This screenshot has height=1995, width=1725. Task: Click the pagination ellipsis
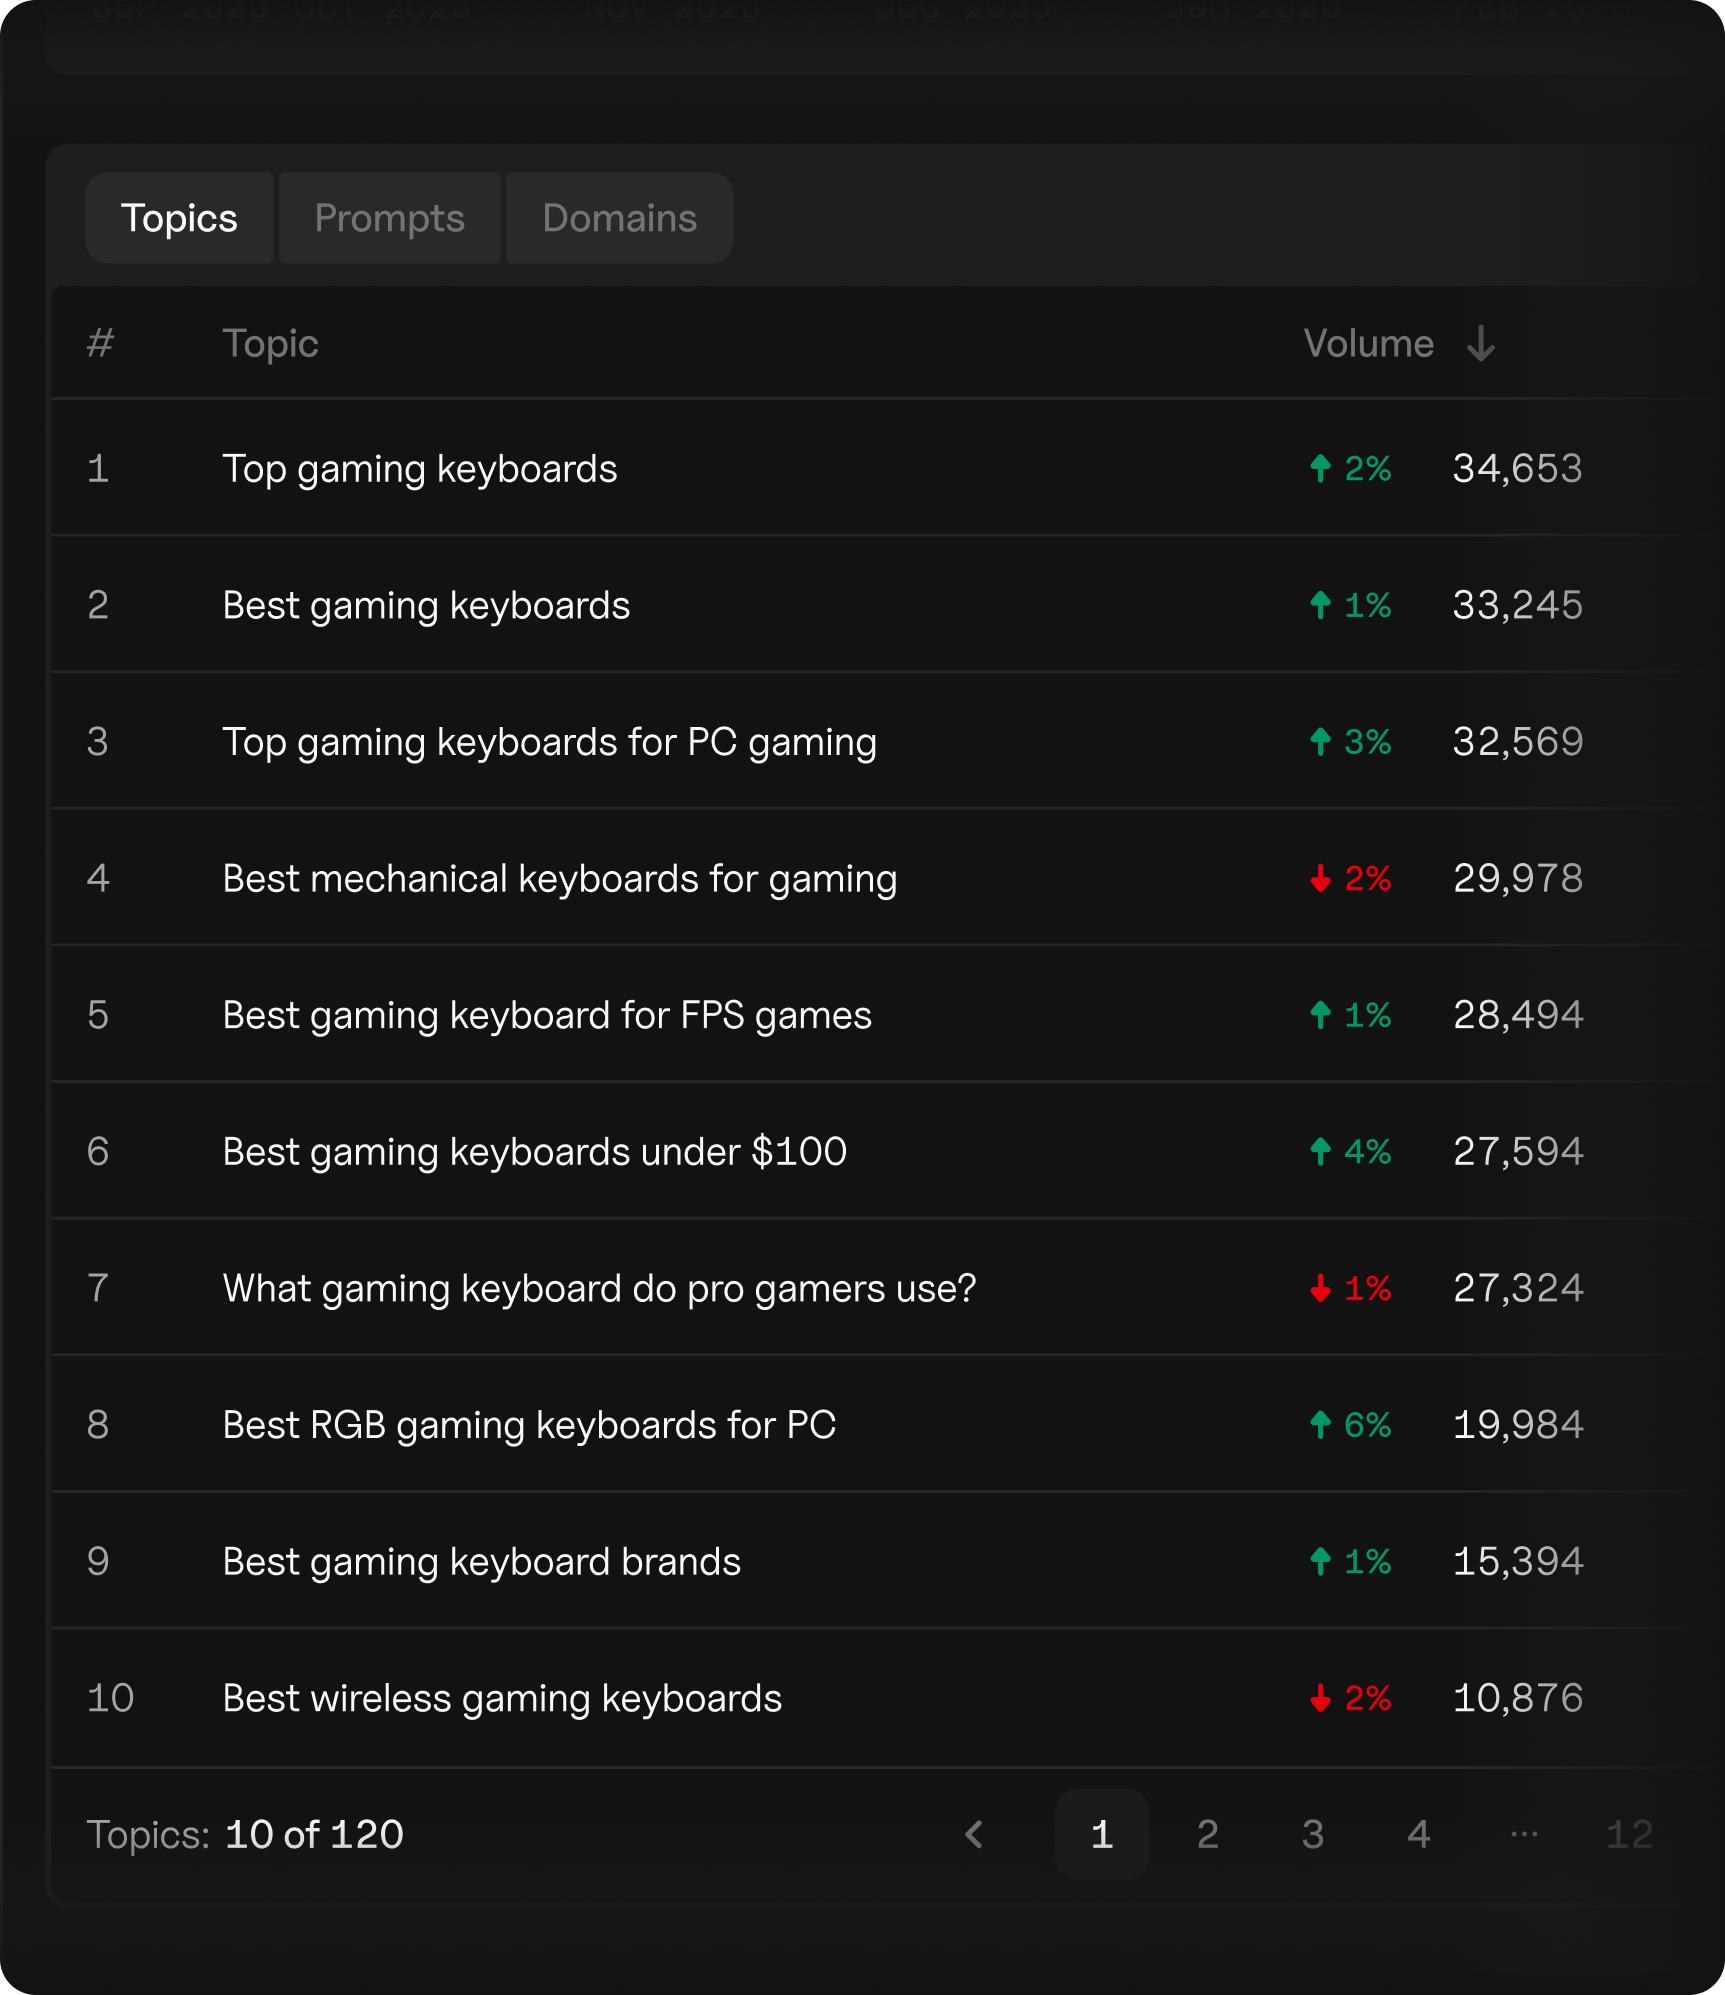(1523, 1834)
